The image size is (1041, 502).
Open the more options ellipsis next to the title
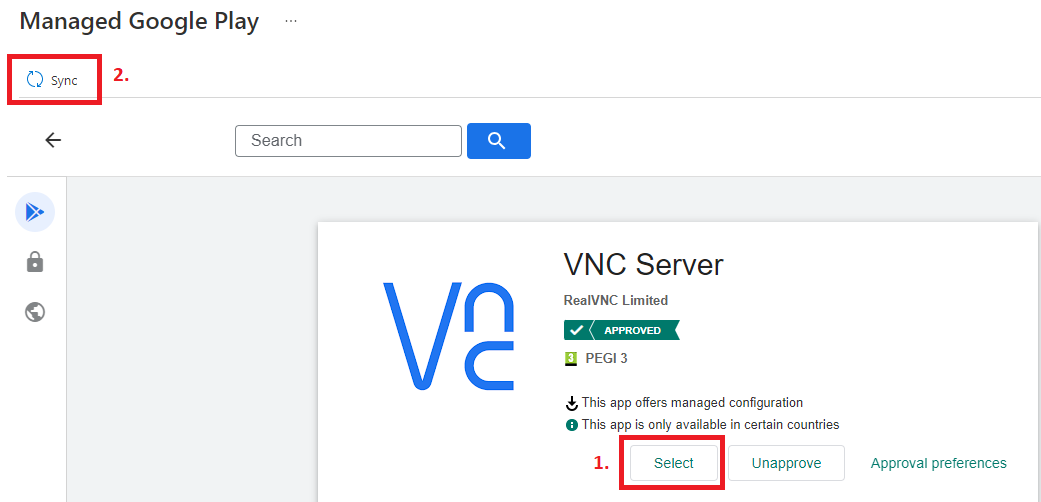click(291, 21)
